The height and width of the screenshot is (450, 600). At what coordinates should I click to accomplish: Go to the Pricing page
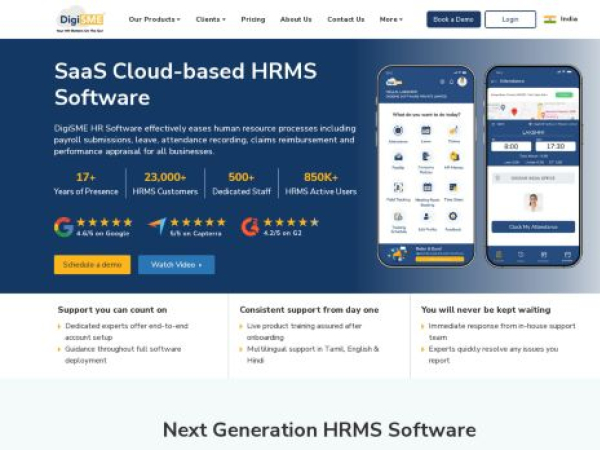click(x=253, y=19)
